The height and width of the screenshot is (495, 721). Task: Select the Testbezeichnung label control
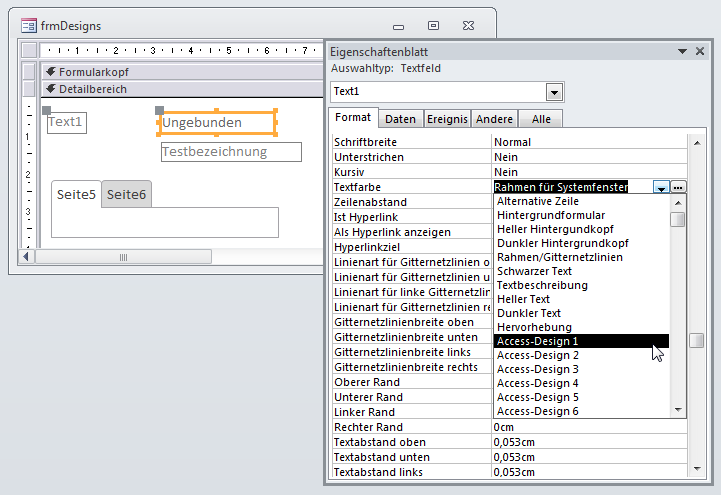tap(231, 152)
